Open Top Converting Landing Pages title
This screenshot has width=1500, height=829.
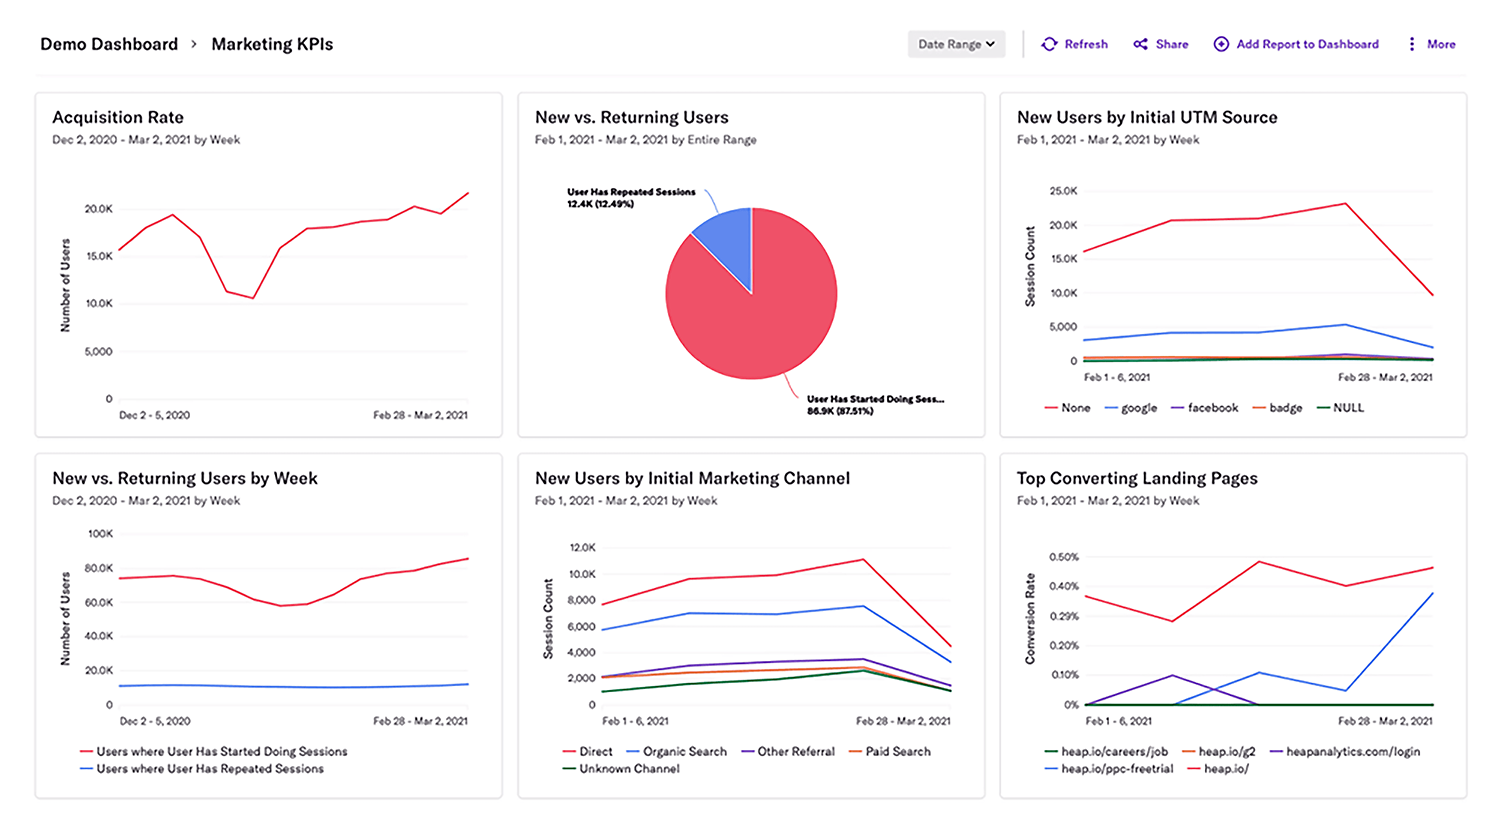coord(1137,478)
